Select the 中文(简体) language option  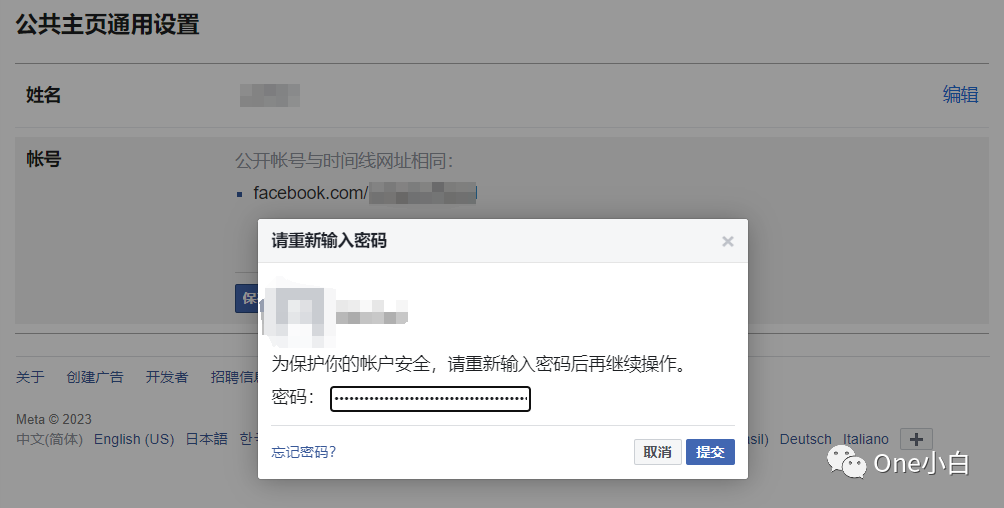[49, 439]
